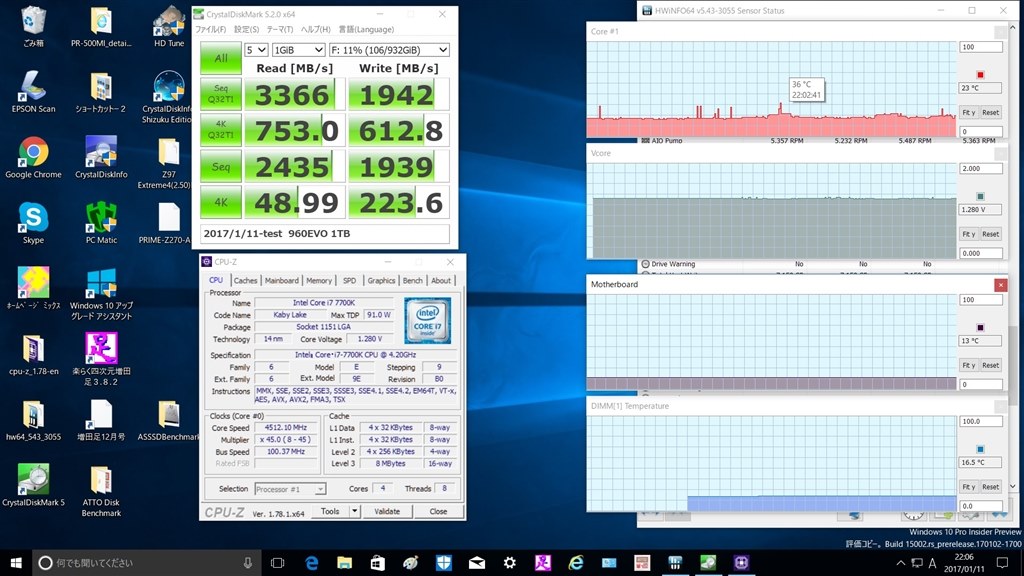Open Internet Explorer on the taskbar
1024x576 pixels.
coord(576,562)
